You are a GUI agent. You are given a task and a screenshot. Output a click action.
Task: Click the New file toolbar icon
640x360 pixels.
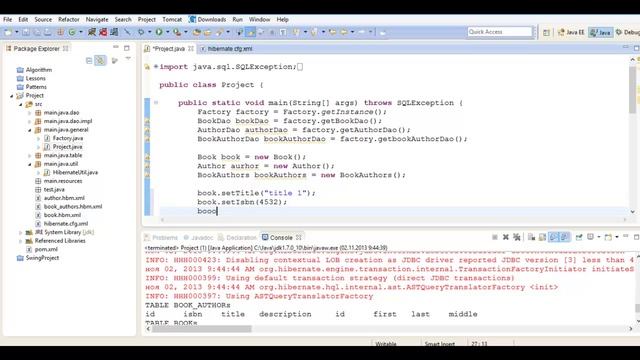[8, 32]
